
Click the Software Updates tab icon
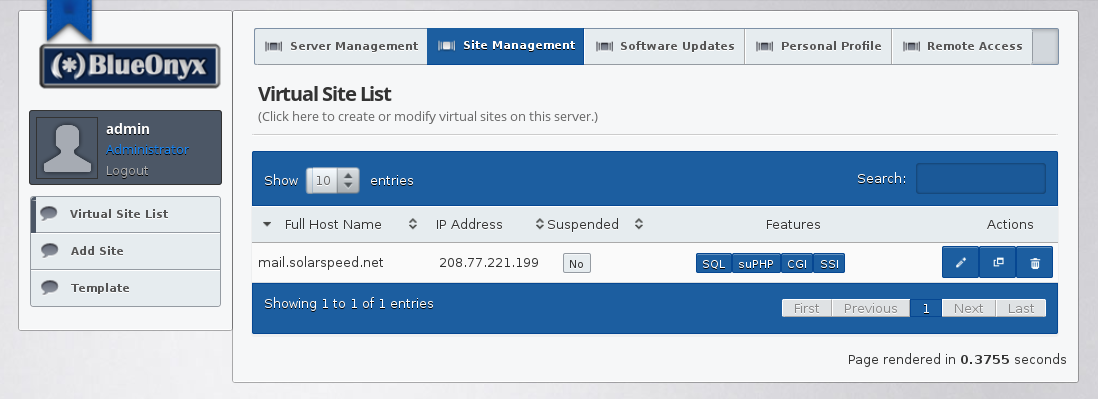pyautogui.click(x=604, y=46)
